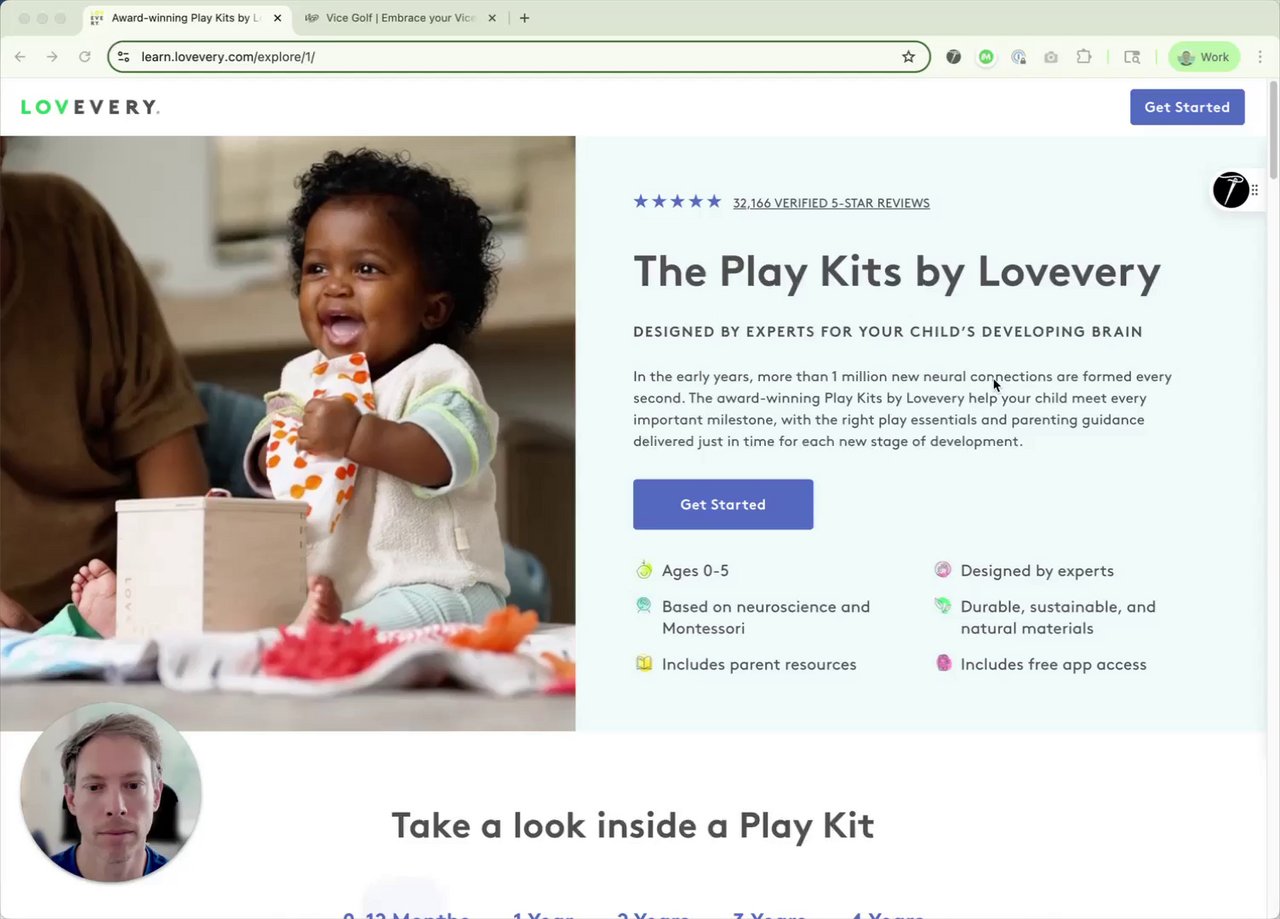
Task: Switch to the Vice Golf tab
Action: coord(402,18)
